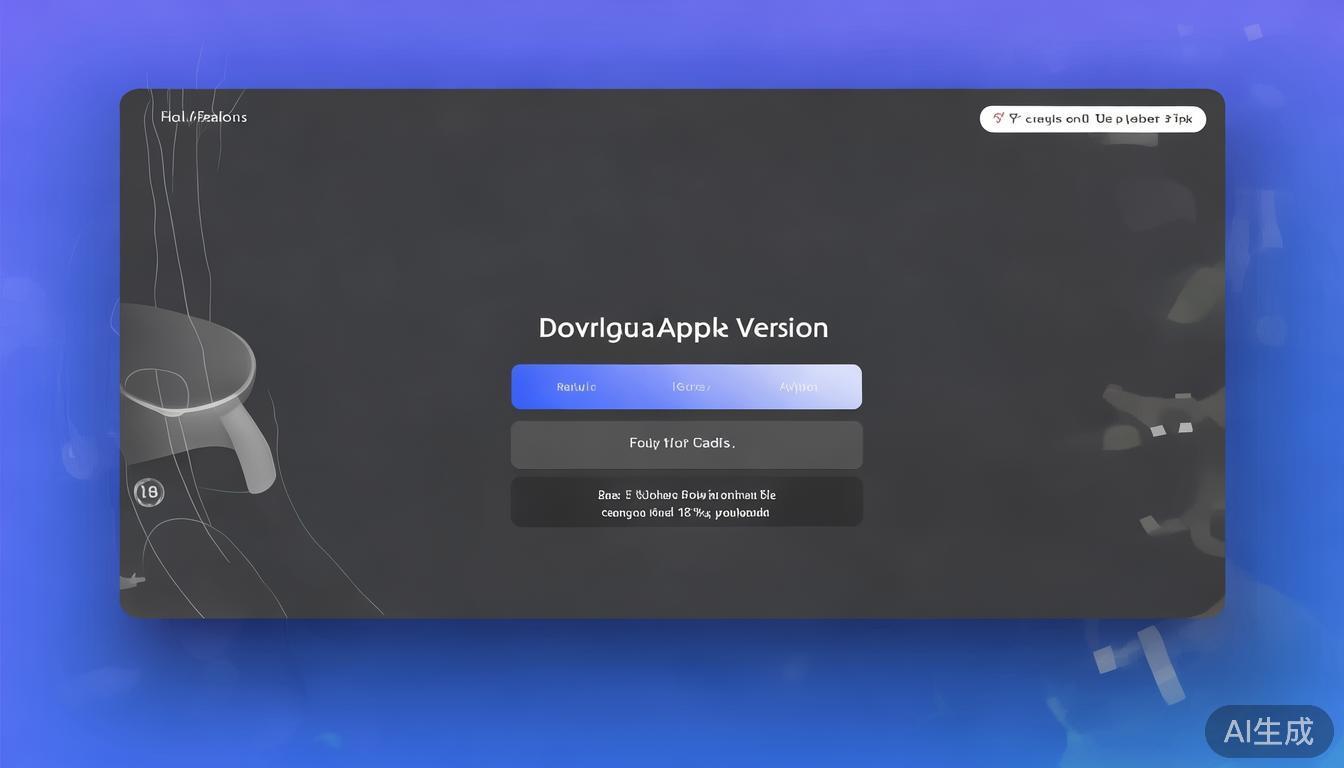Screen dimensions: 1344x768
Task: Click the AI生成 watermark badge
Action: click(x=1268, y=731)
